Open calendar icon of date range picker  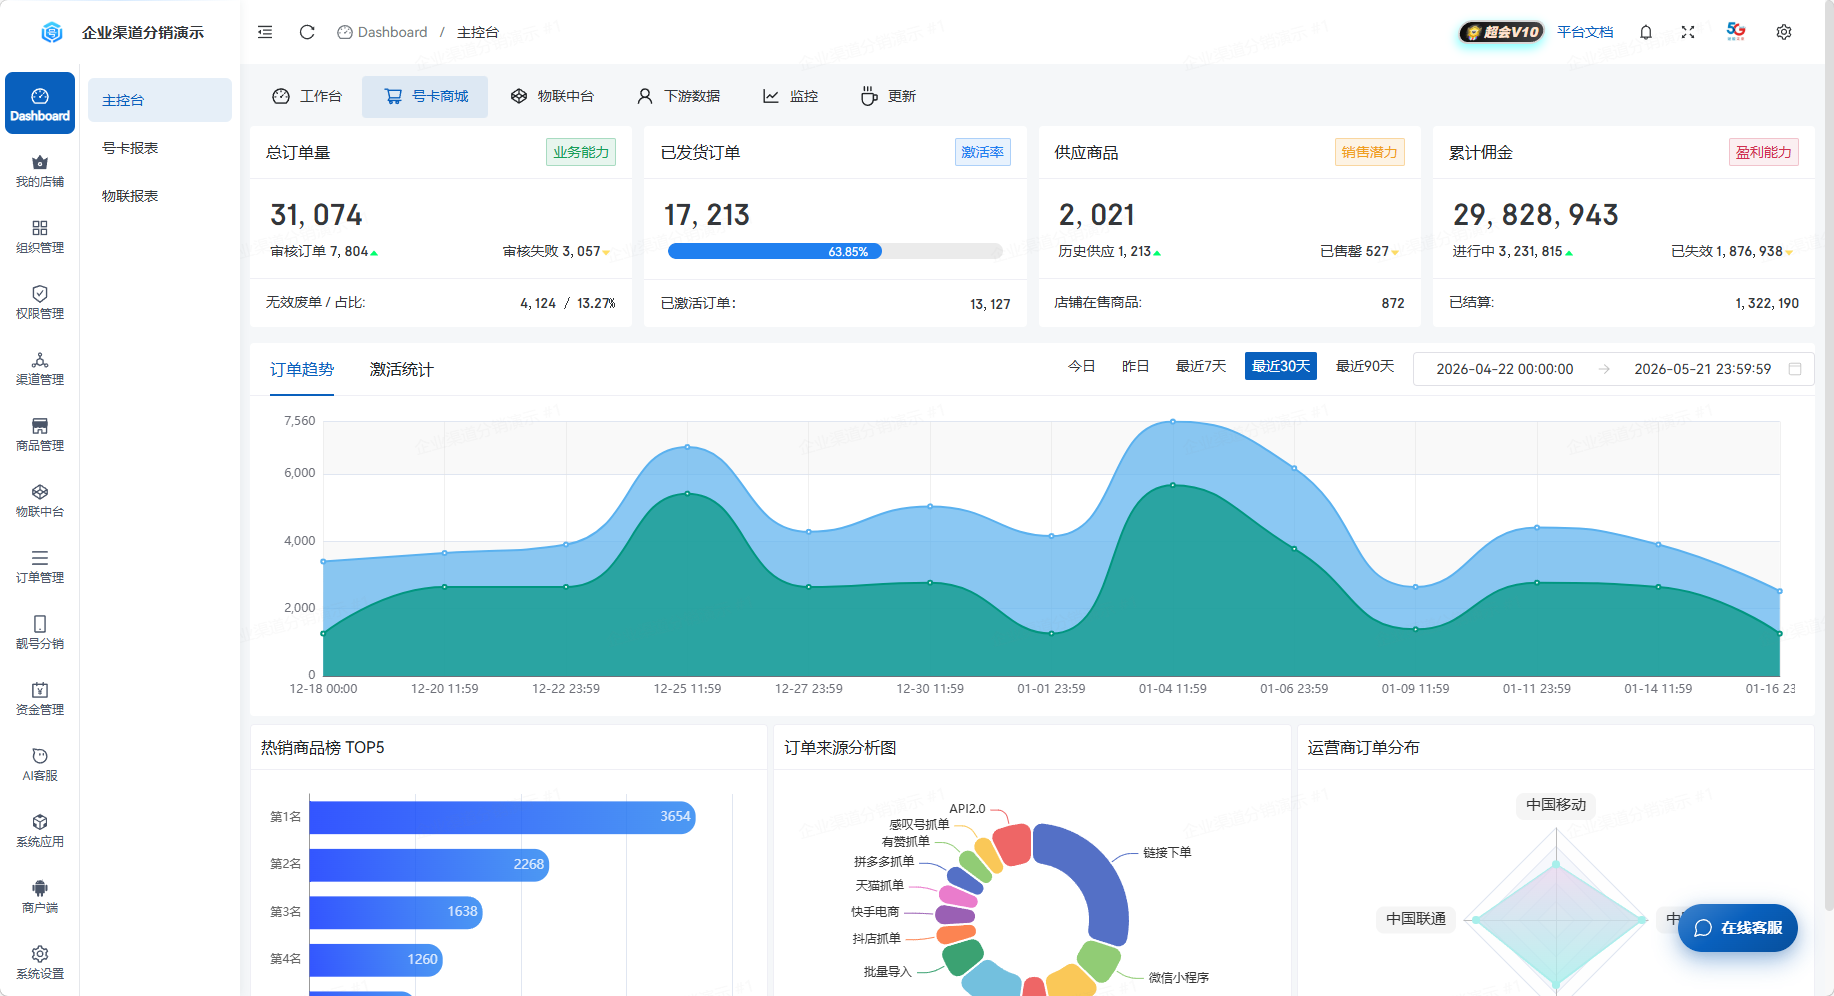tap(1795, 369)
